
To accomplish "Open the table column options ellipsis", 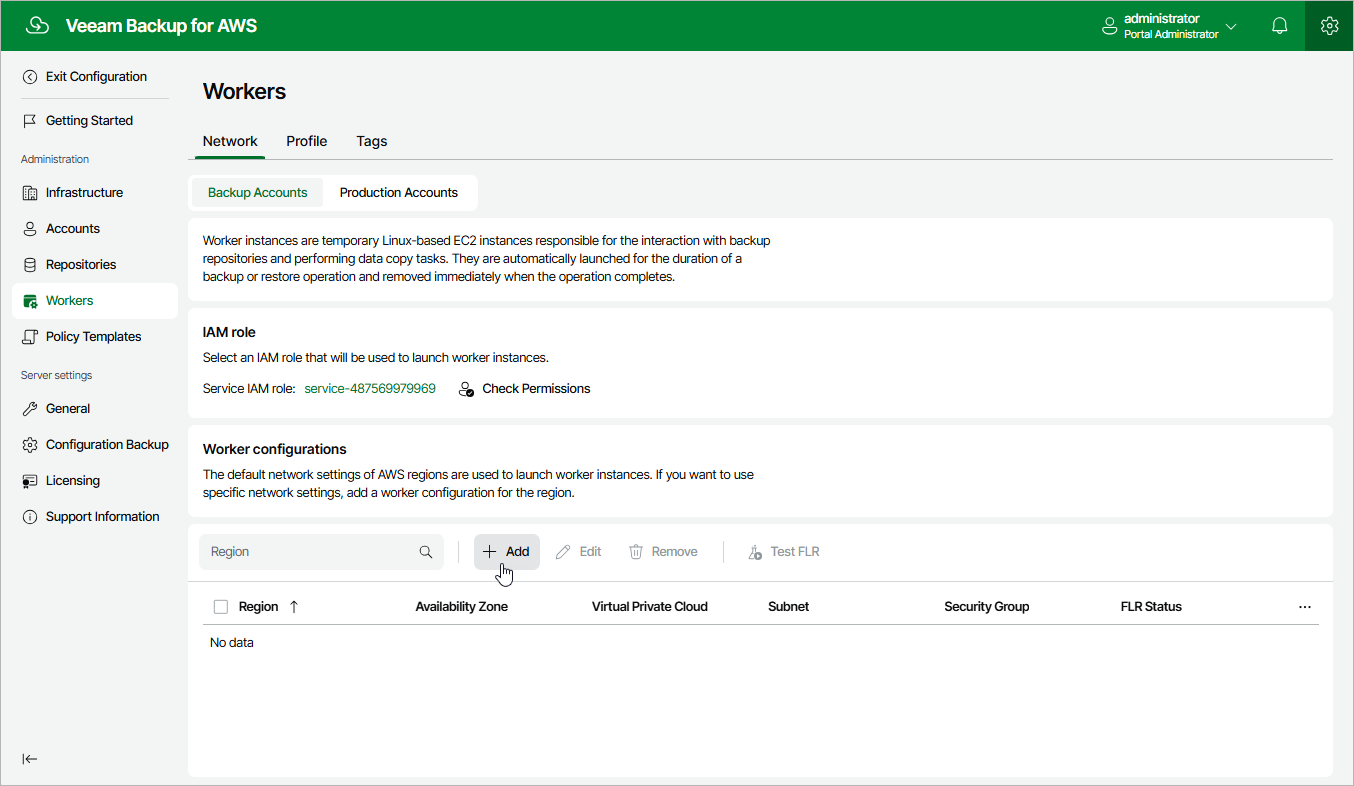I will [1304, 607].
